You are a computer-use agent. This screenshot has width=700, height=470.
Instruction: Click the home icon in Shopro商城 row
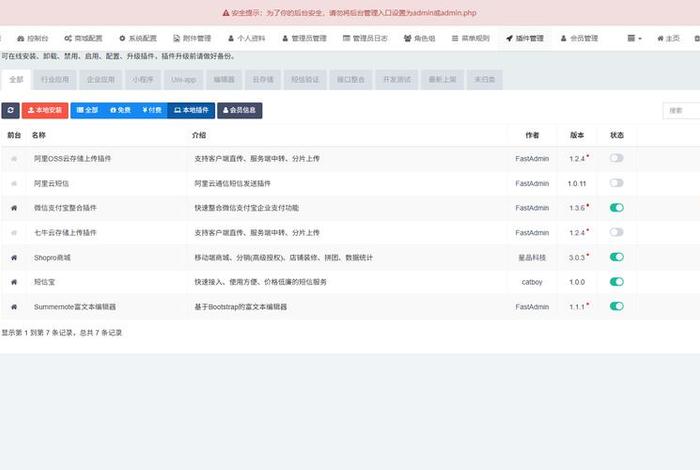click(x=14, y=257)
